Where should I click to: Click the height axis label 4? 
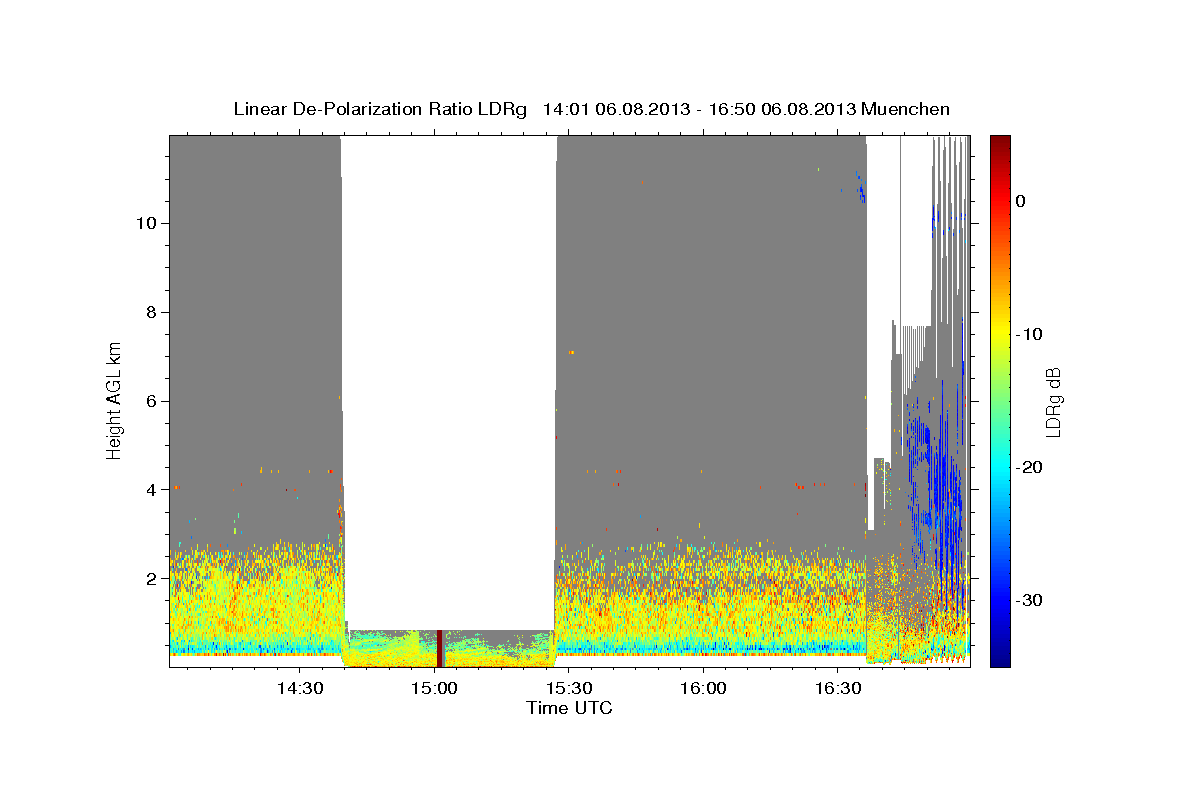pyautogui.click(x=149, y=490)
